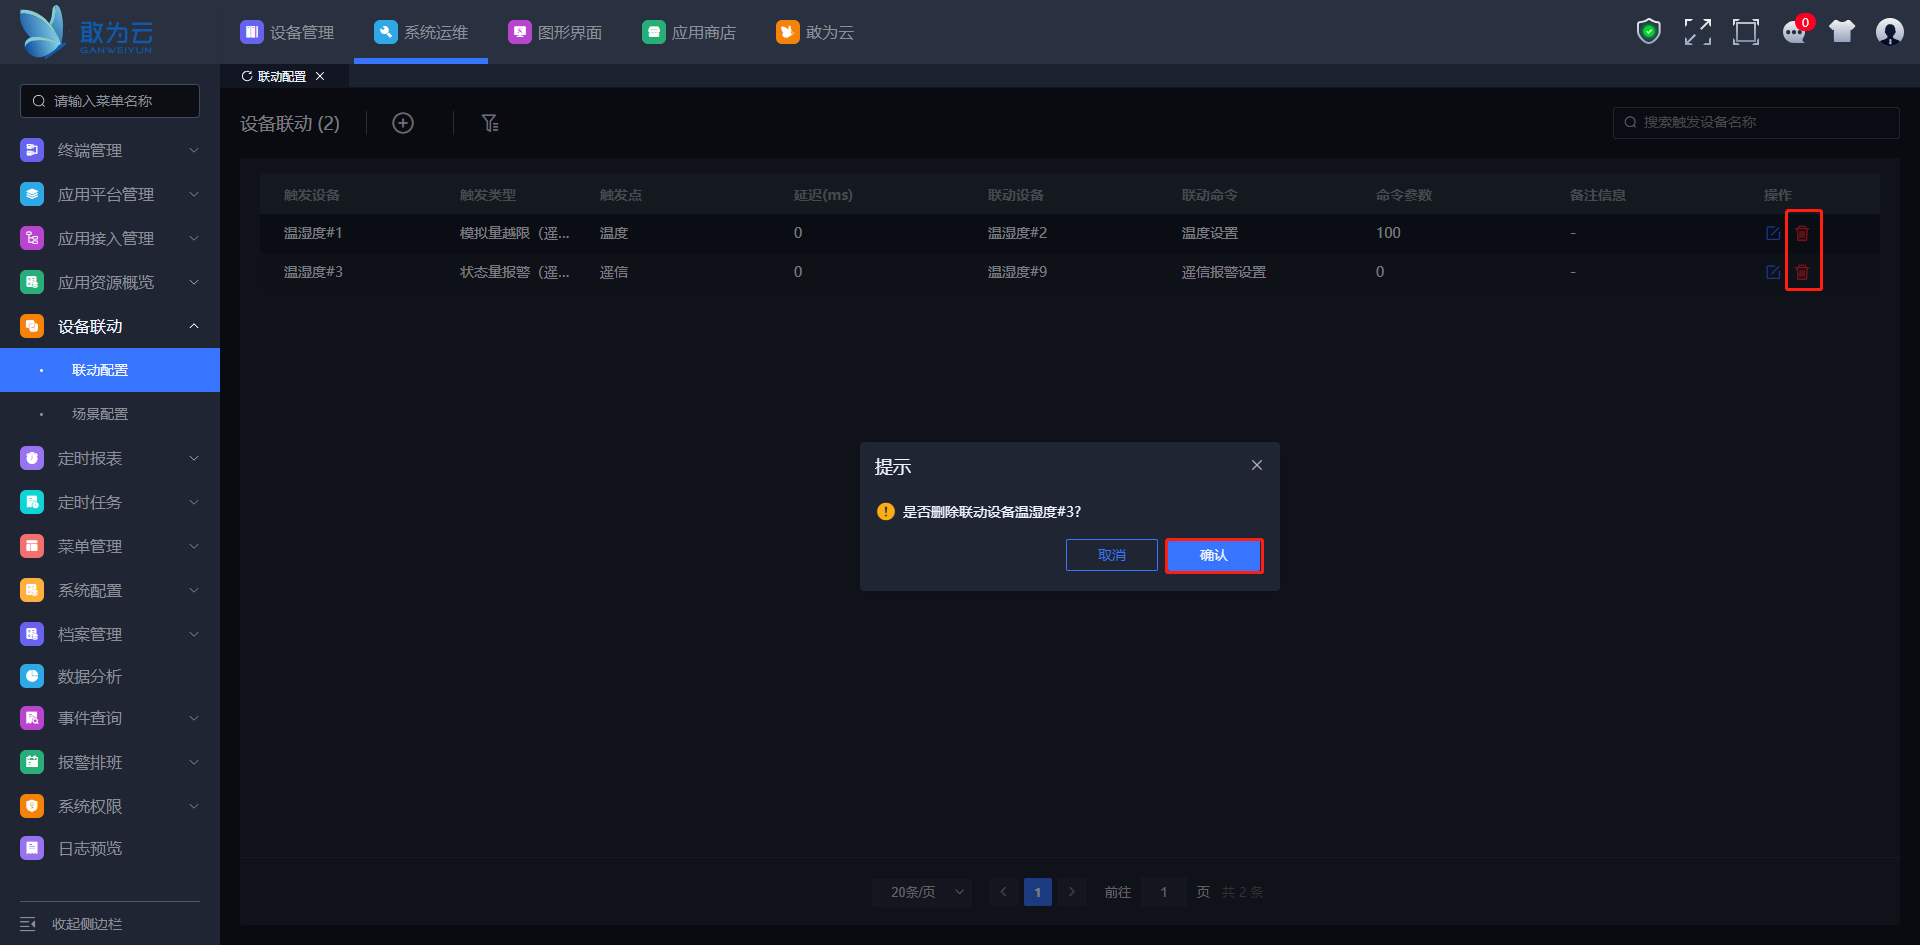Confirm deletion with the 确认 button
The height and width of the screenshot is (945, 1920).
(x=1213, y=555)
